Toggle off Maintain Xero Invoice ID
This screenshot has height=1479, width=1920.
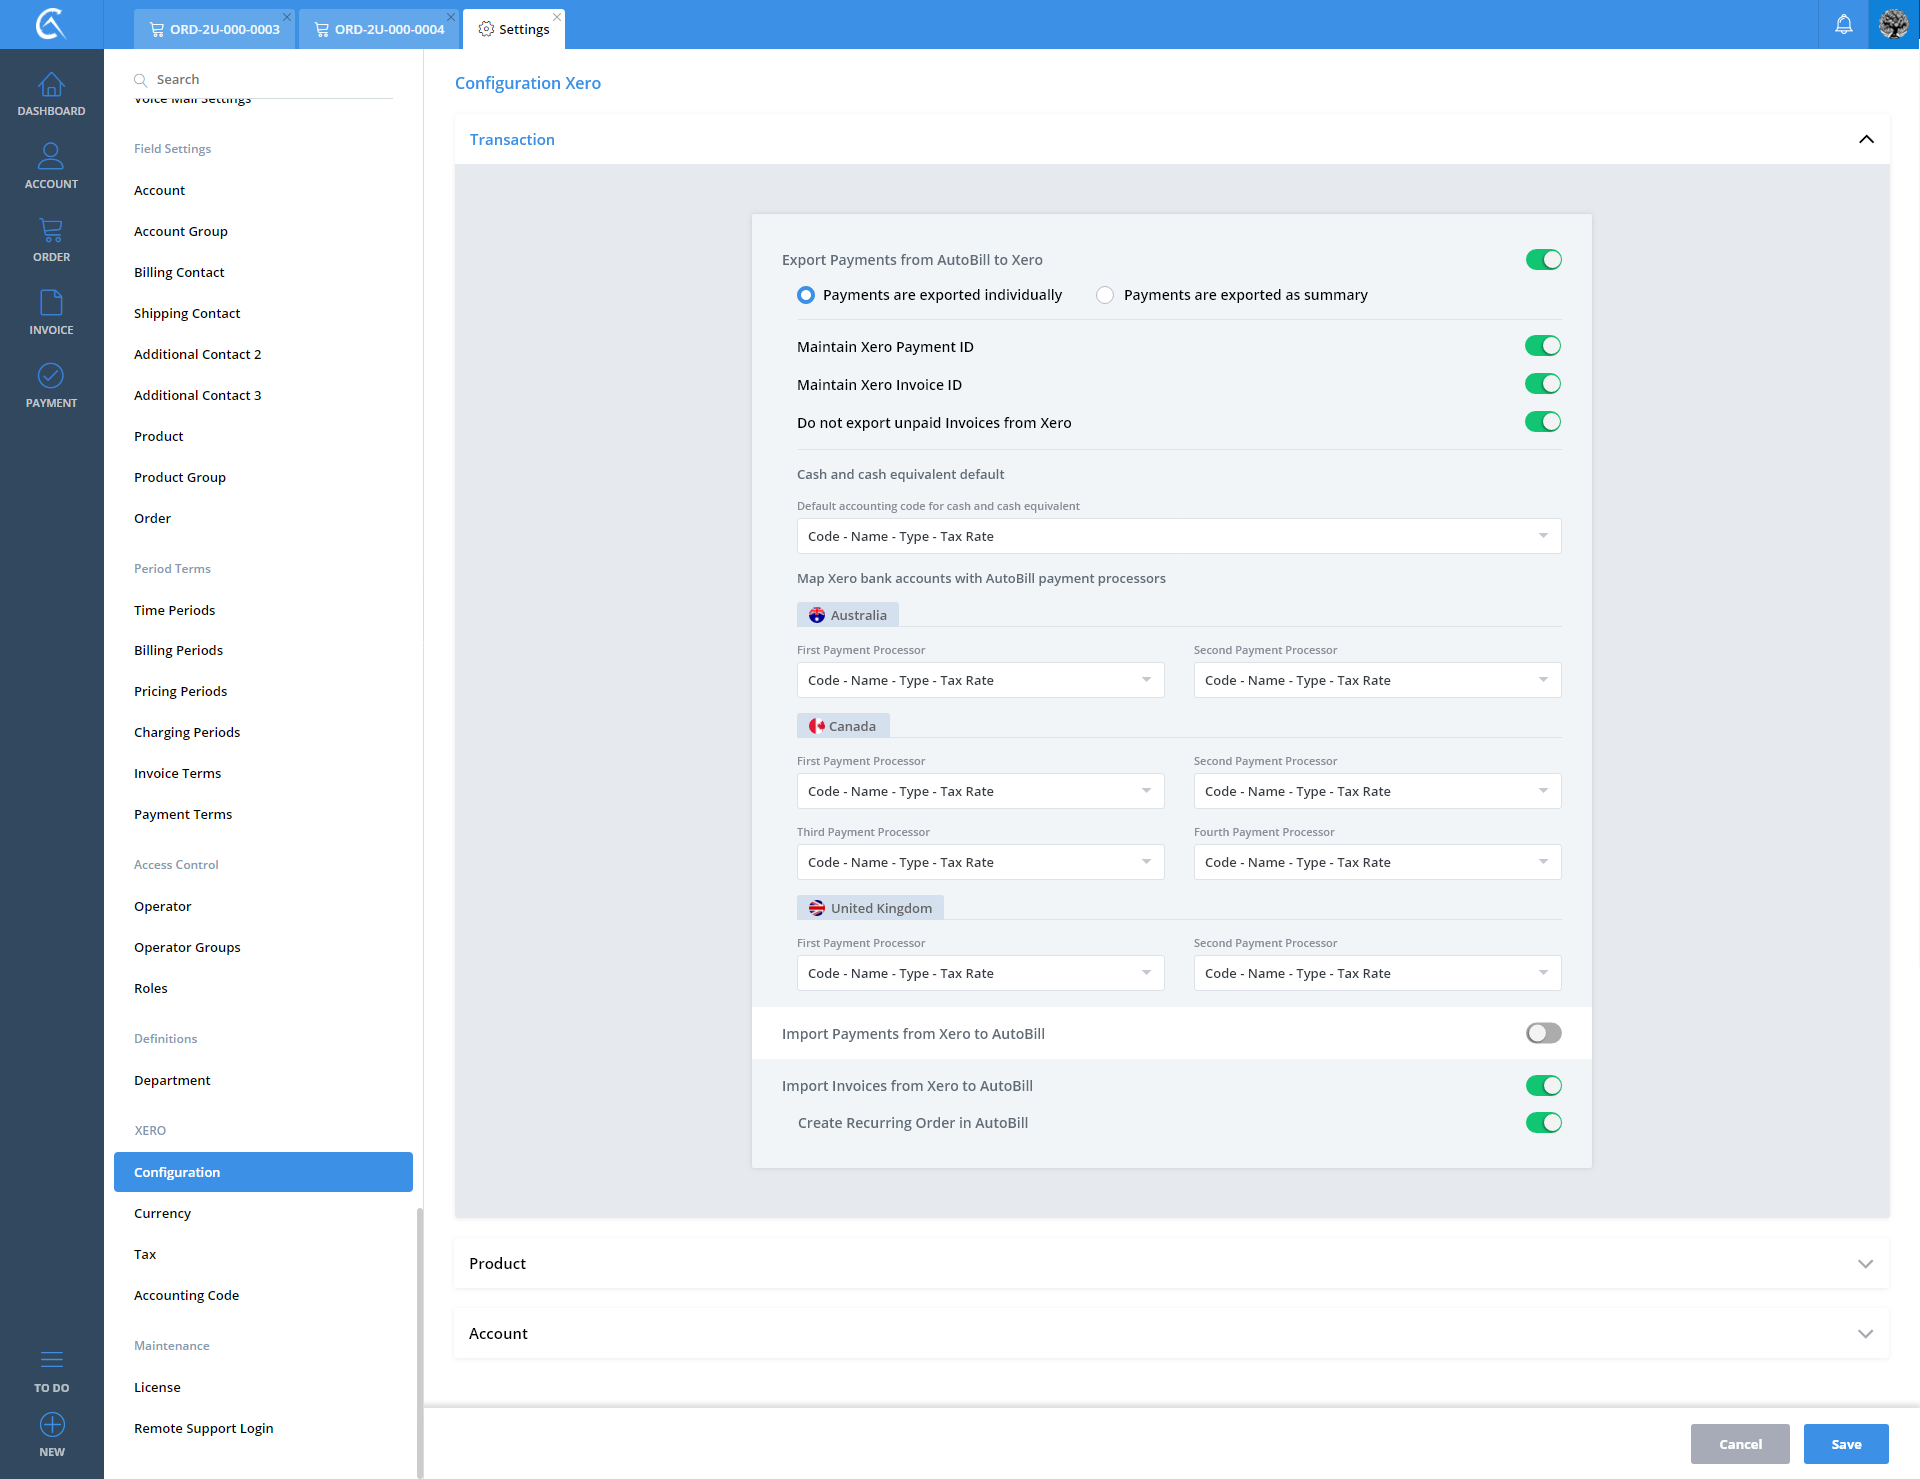(1543, 384)
